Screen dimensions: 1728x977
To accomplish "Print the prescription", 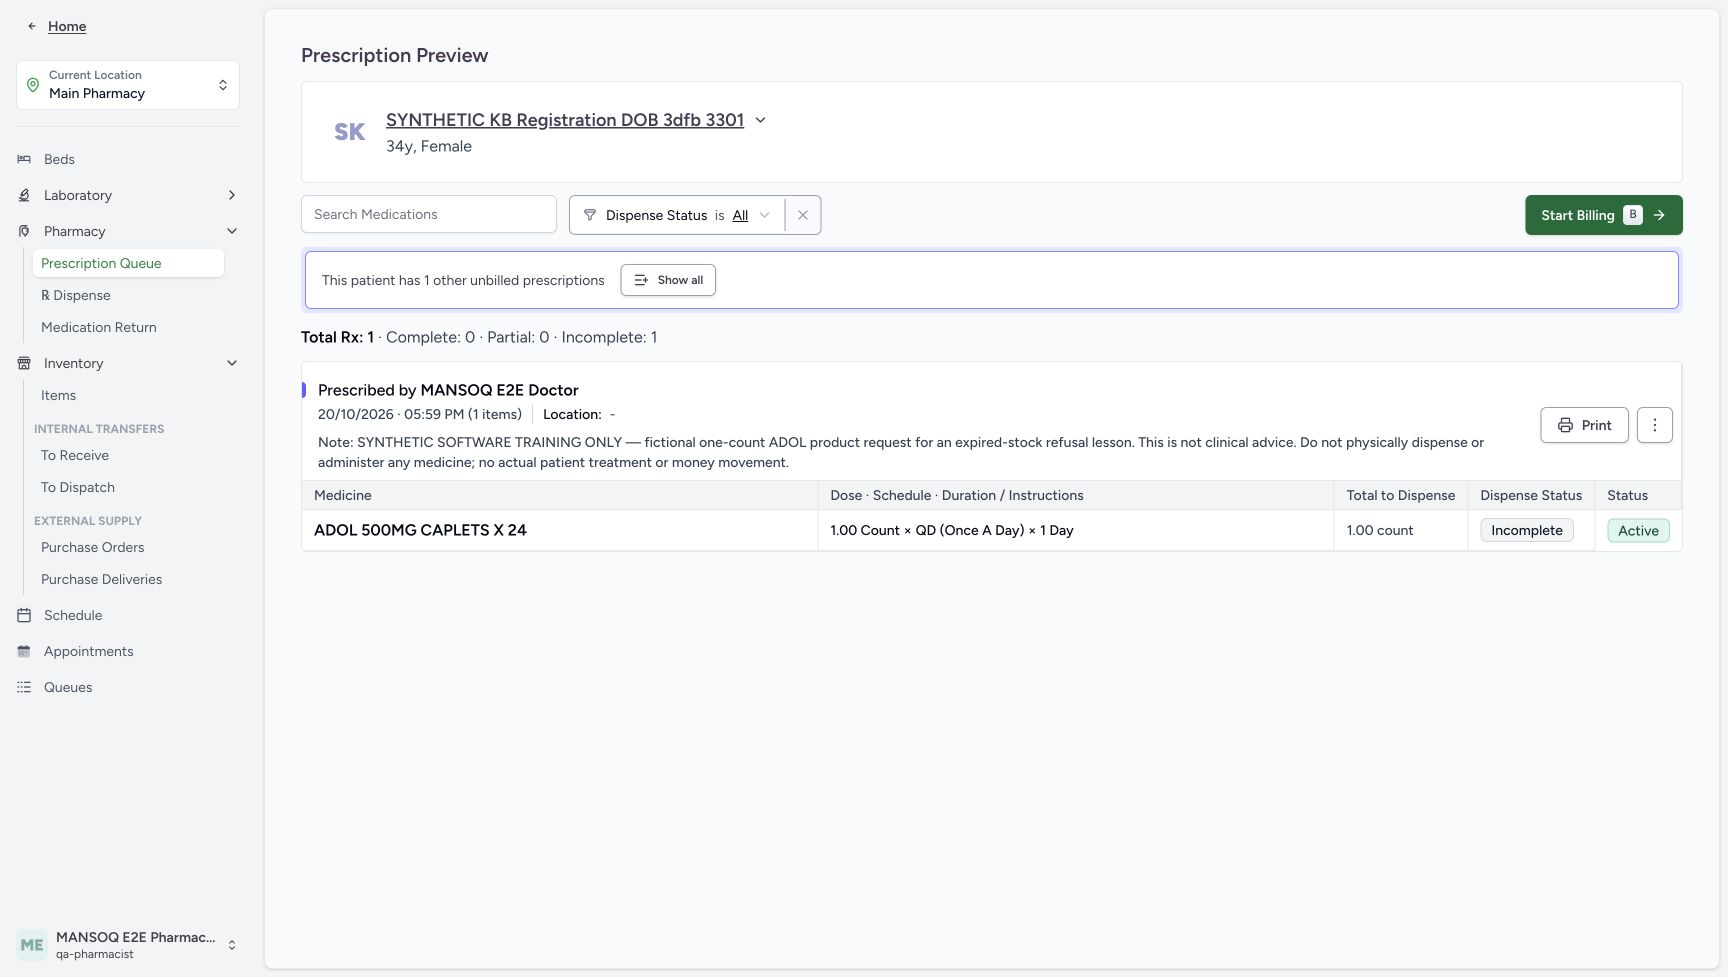I will 1584,425.
